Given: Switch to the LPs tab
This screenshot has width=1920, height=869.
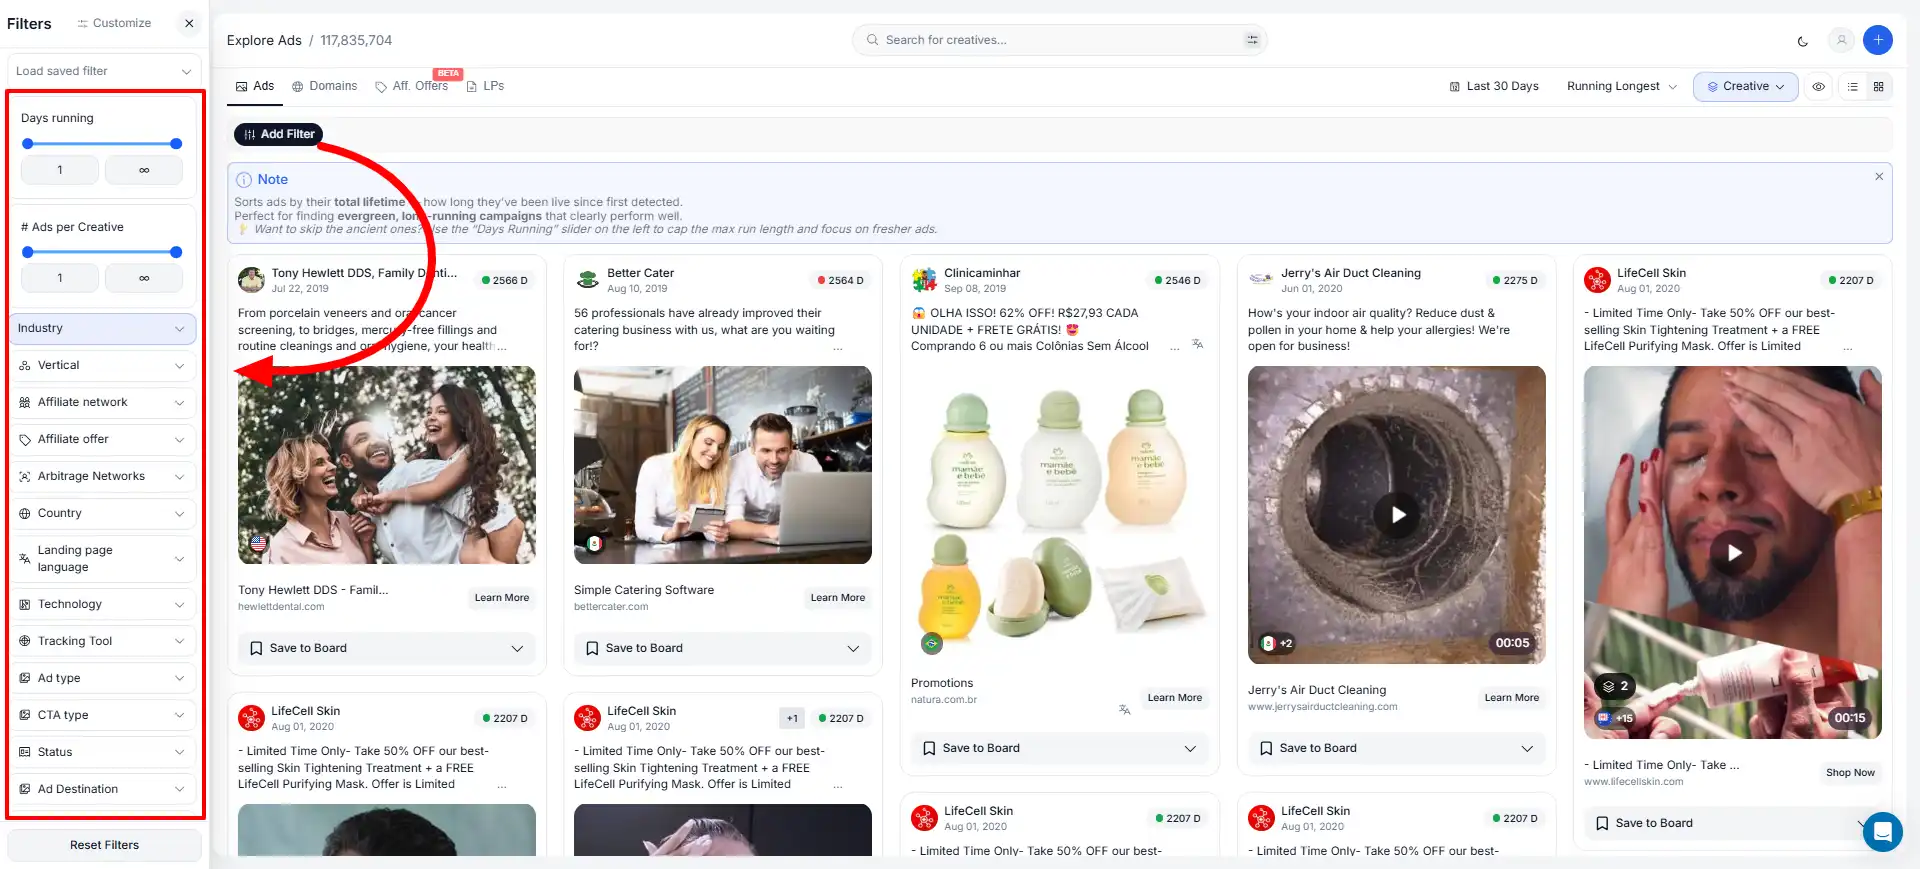Looking at the screenshot, I should tap(485, 86).
